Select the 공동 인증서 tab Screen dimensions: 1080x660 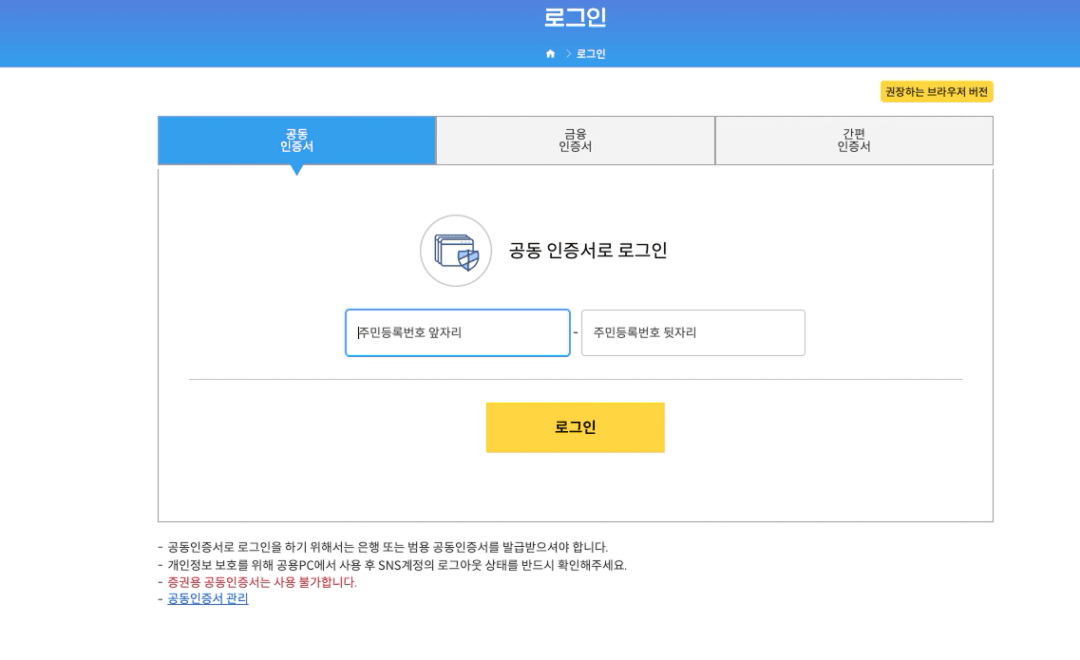(x=297, y=141)
